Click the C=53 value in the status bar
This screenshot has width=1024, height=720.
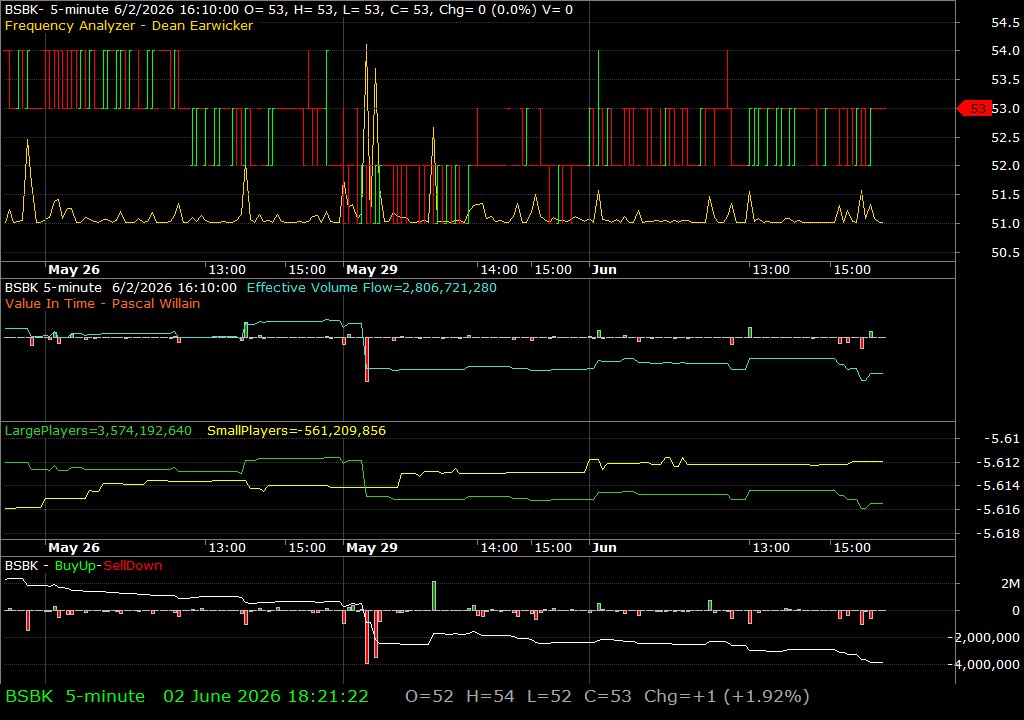(x=607, y=696)
